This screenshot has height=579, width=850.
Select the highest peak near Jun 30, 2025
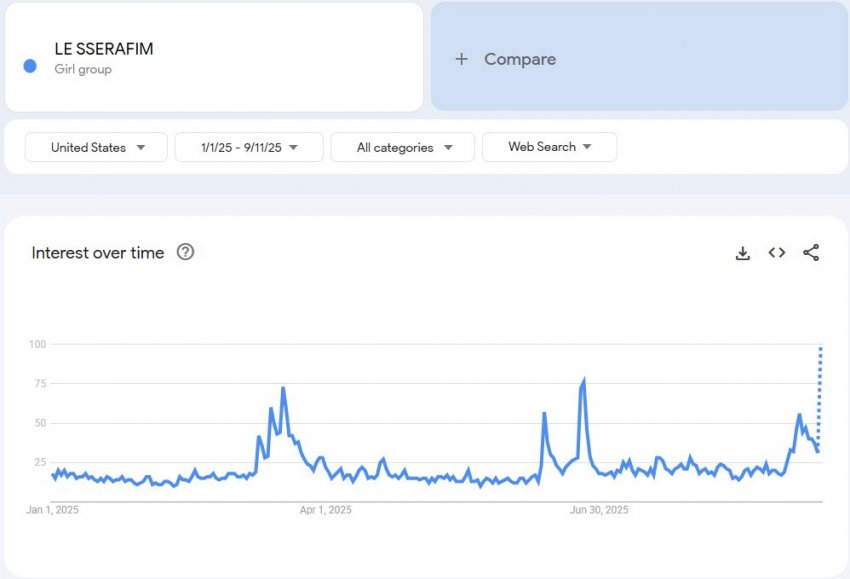pos(584,380)
